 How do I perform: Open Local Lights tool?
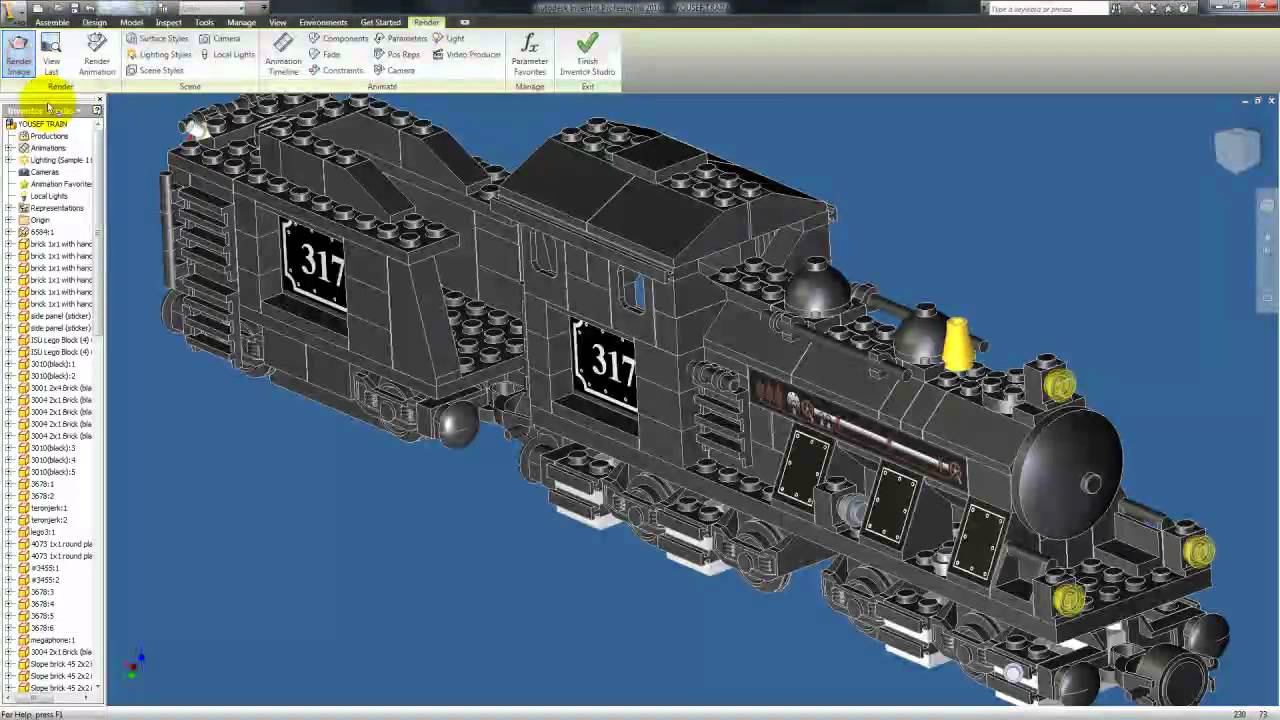[227, 54]
